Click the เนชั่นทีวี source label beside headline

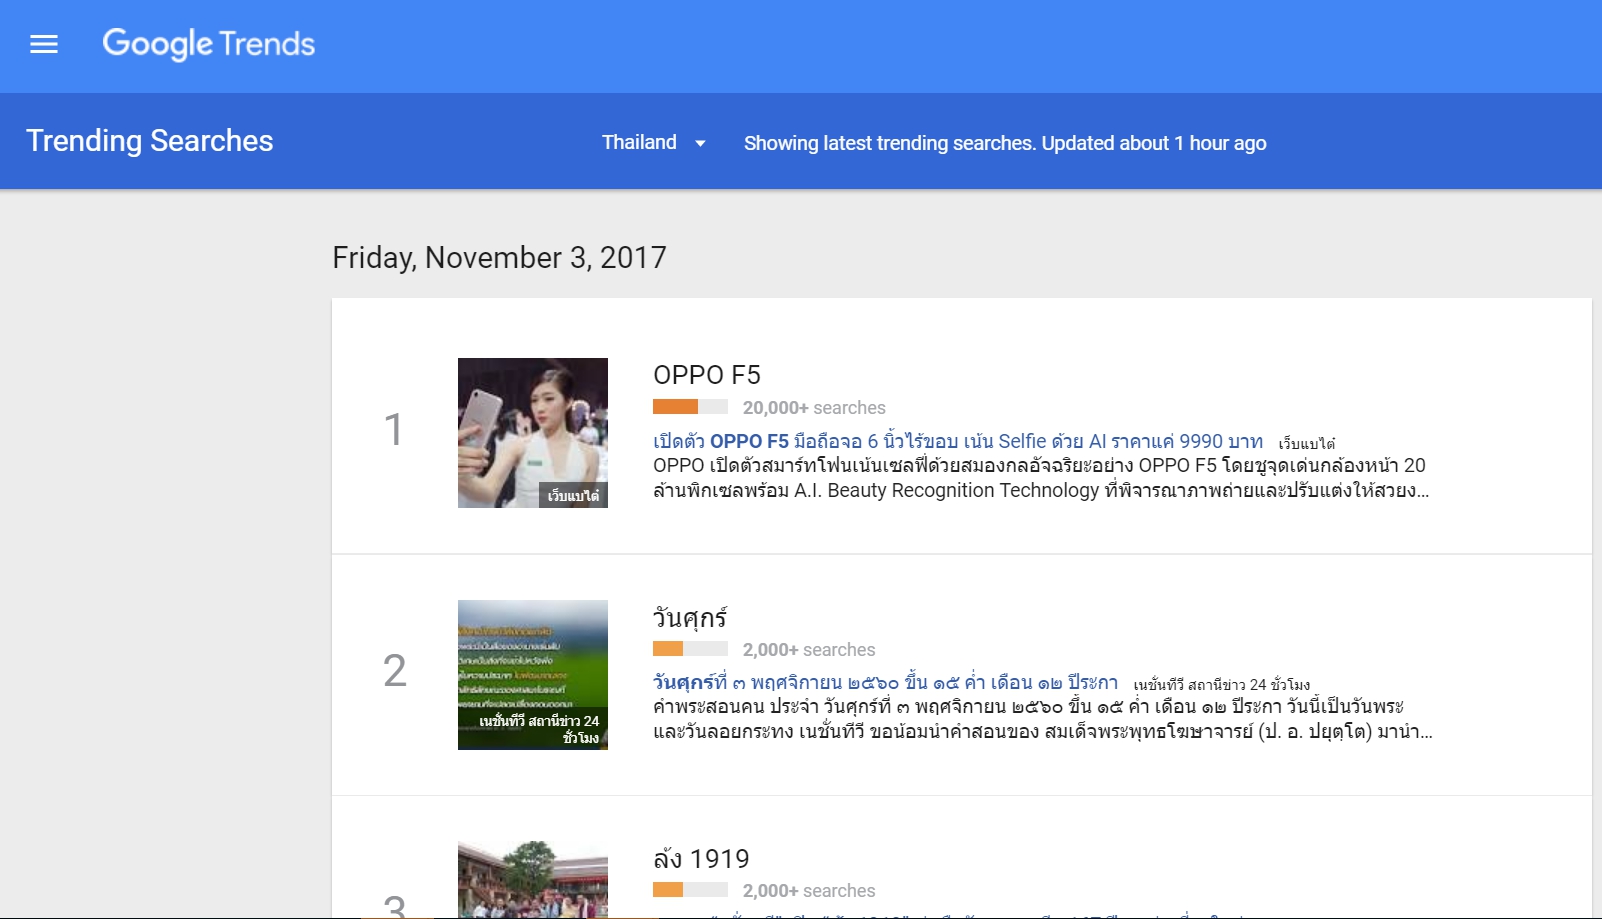click(x=1221, y=685)
